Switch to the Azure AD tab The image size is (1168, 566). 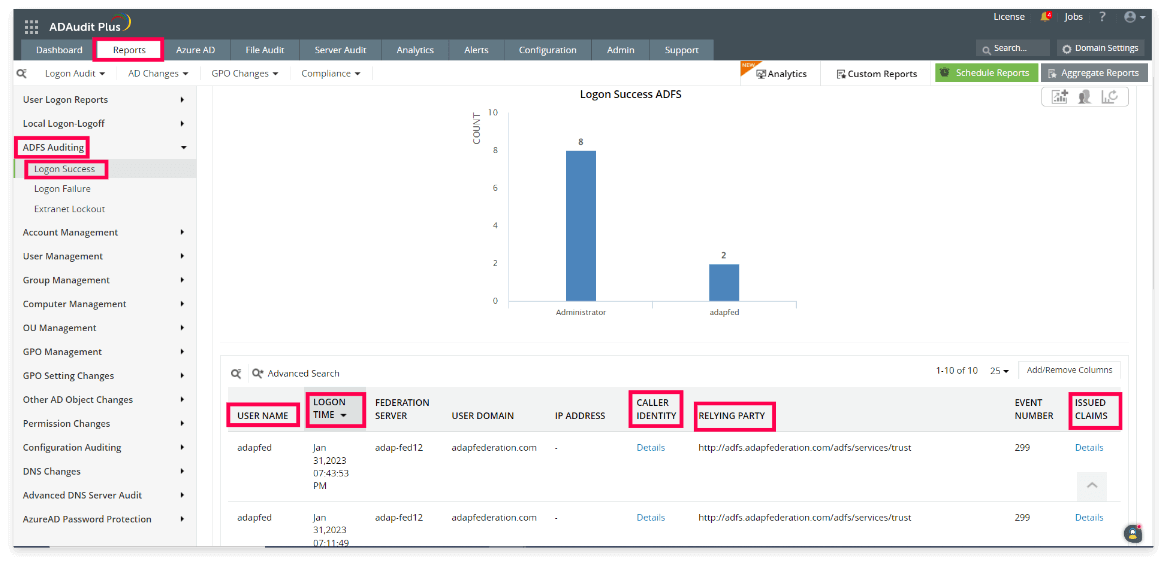click(x=195, y=50)
